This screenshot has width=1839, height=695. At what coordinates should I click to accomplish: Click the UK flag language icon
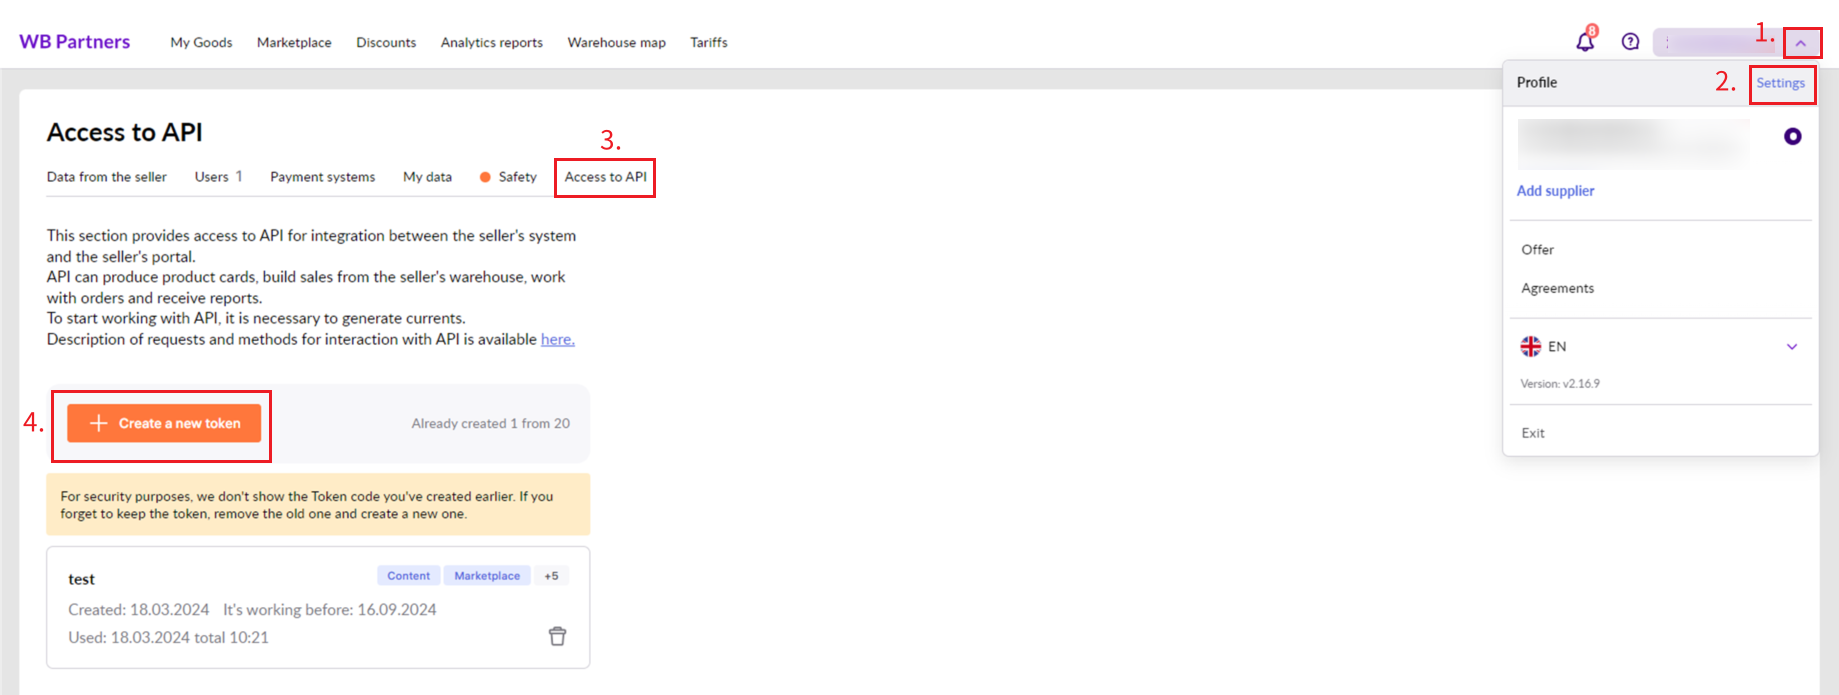coord(1530,346)
